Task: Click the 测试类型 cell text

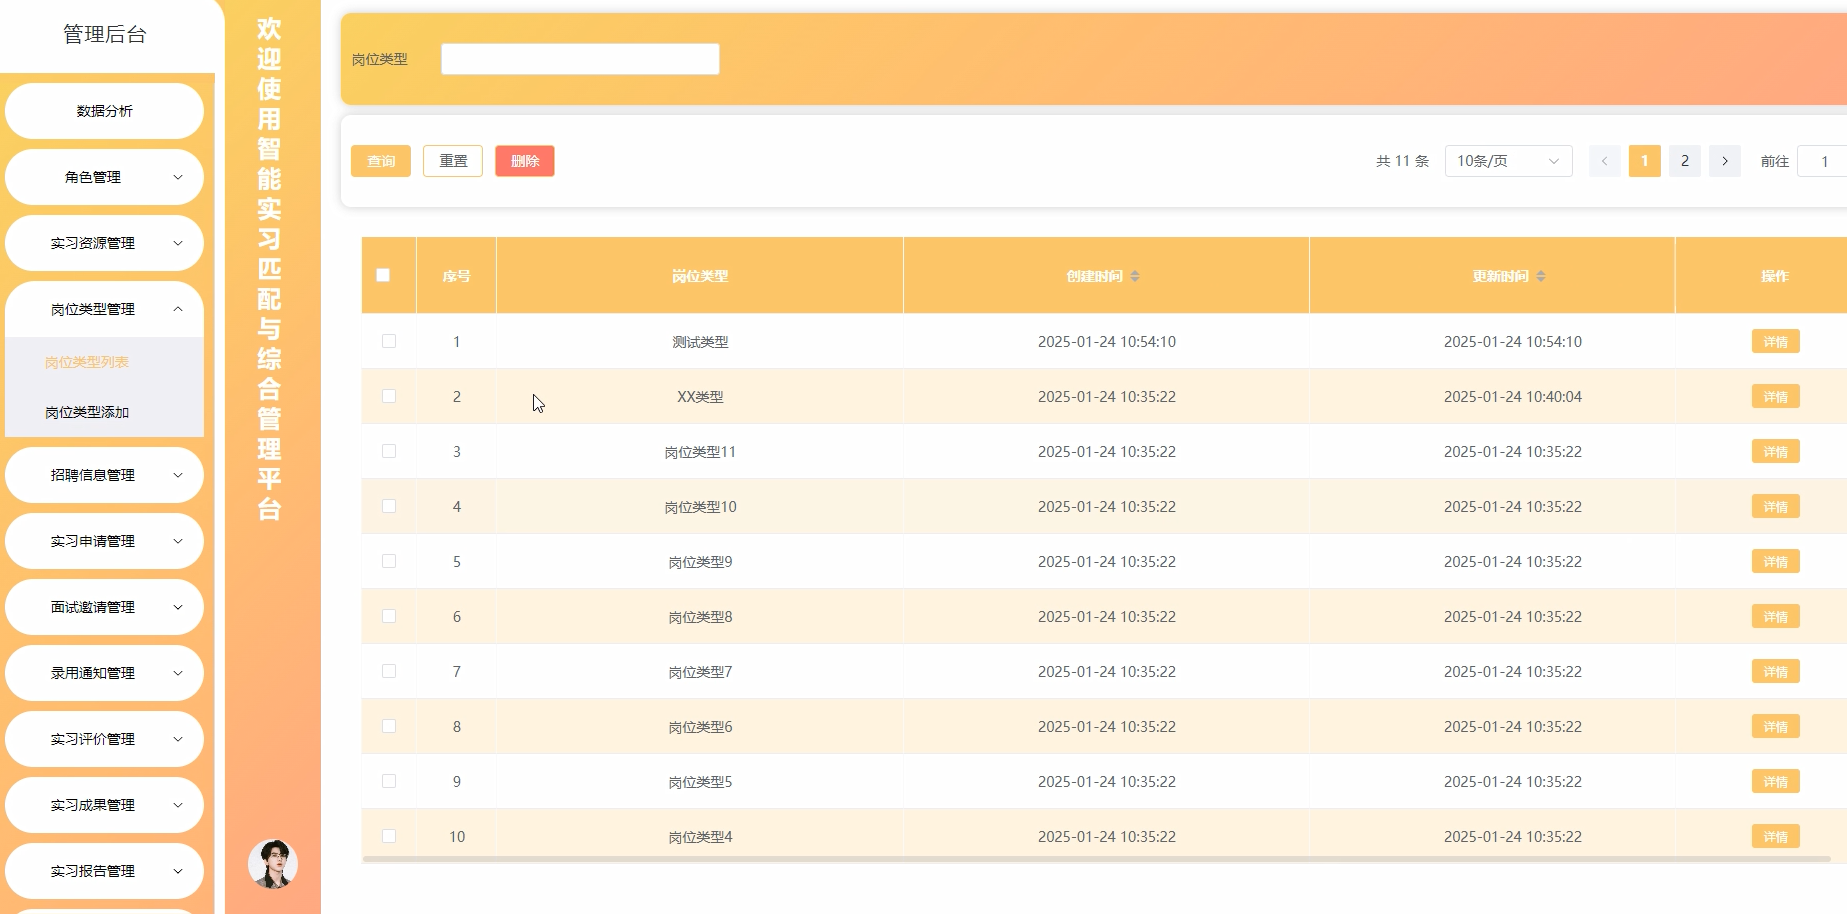Action: pos(700,342)
